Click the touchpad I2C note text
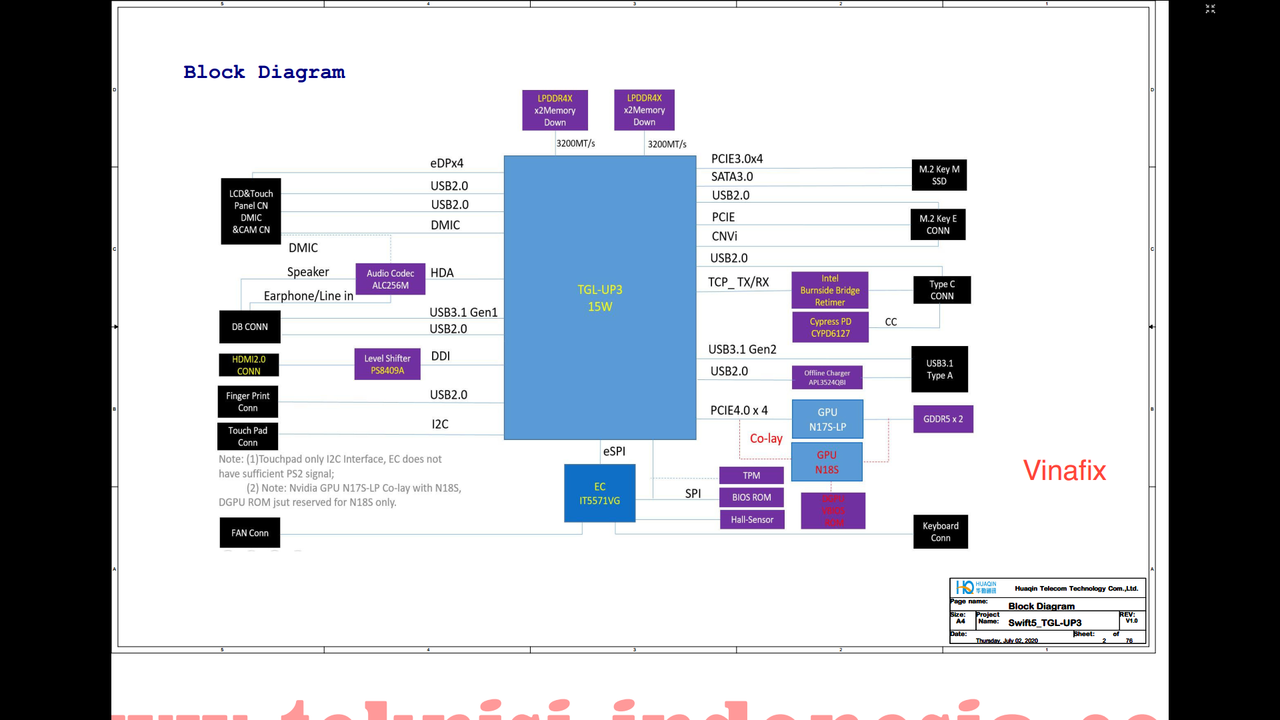The width and height of the screenshot is (1280, 720). (330, 466)
